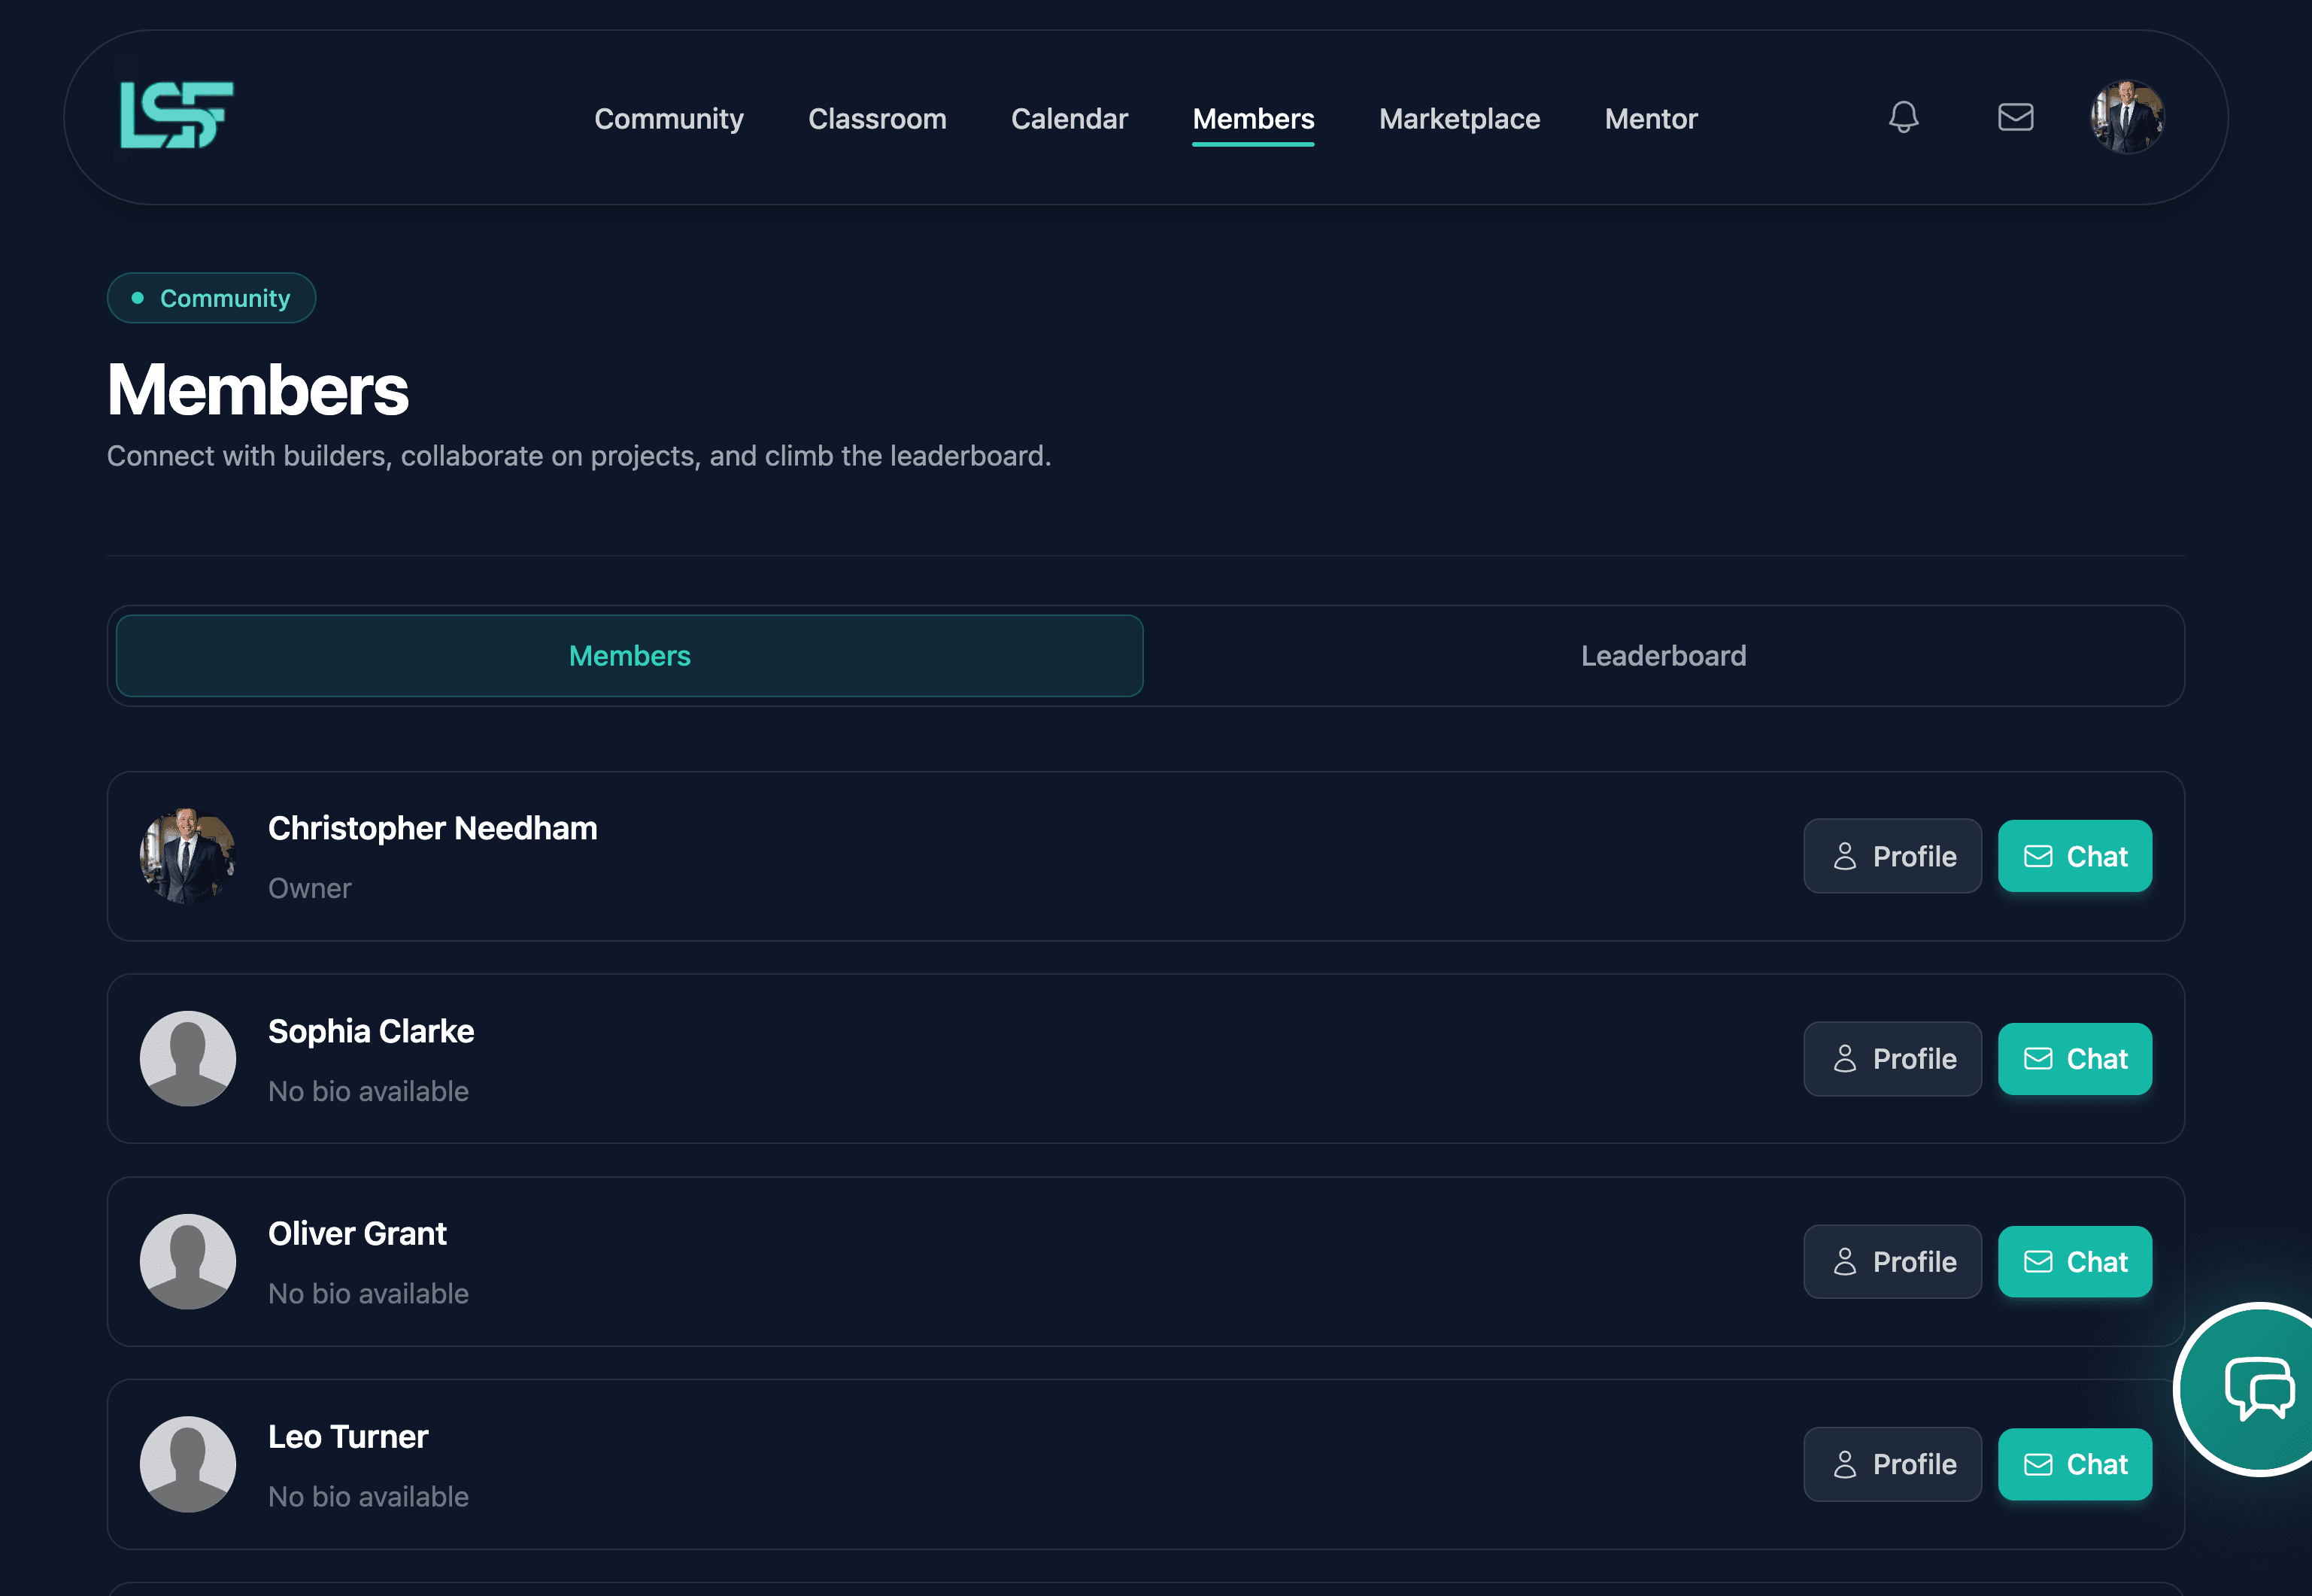This screenshot has width=2312, height=1596.
Task: Click Sophia Clarke's placeholder avatar
Action: click(188, 1058)
